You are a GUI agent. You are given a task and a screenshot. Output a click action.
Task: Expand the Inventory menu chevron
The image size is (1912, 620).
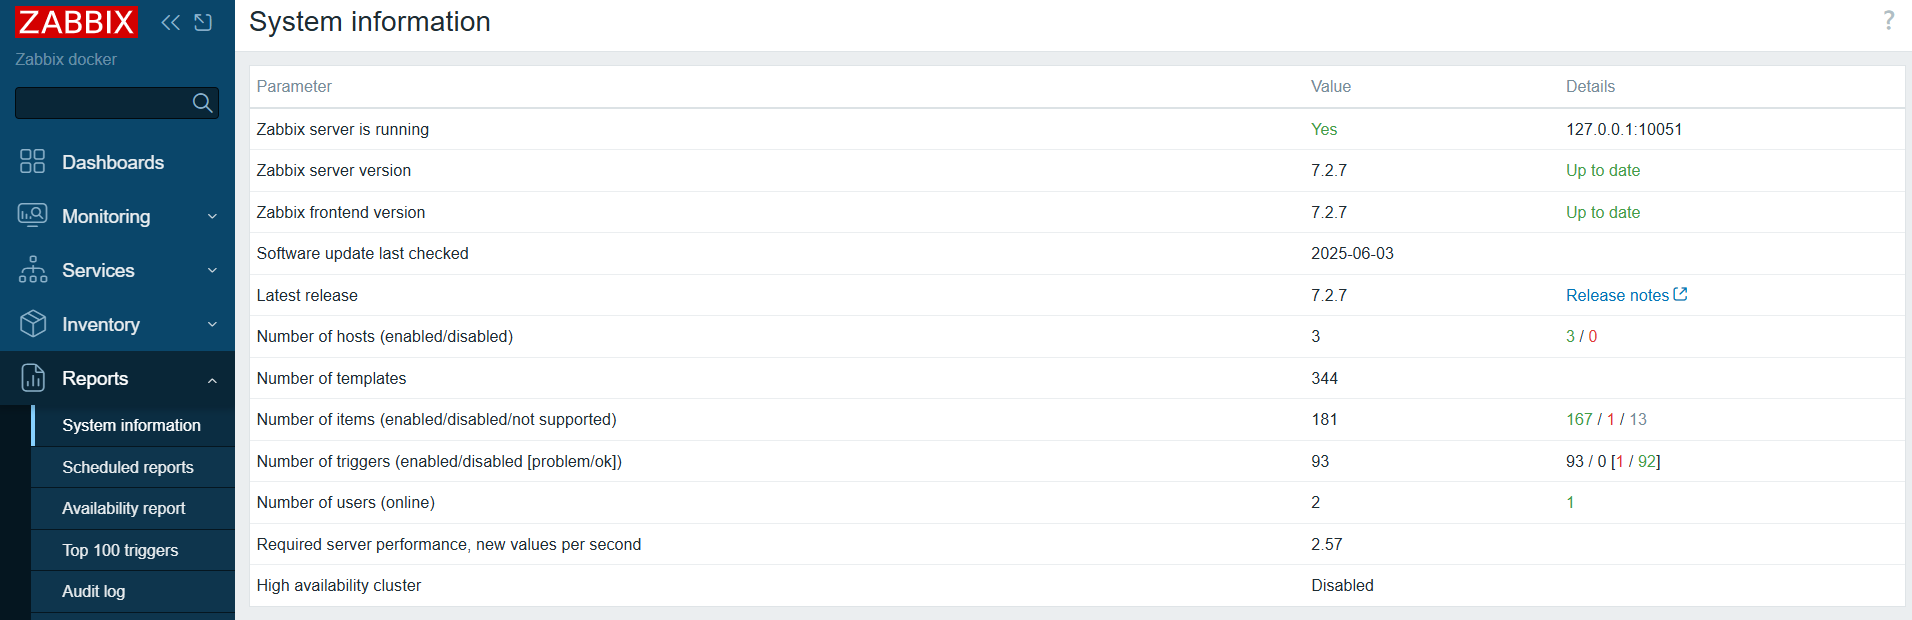pos(212,325)
